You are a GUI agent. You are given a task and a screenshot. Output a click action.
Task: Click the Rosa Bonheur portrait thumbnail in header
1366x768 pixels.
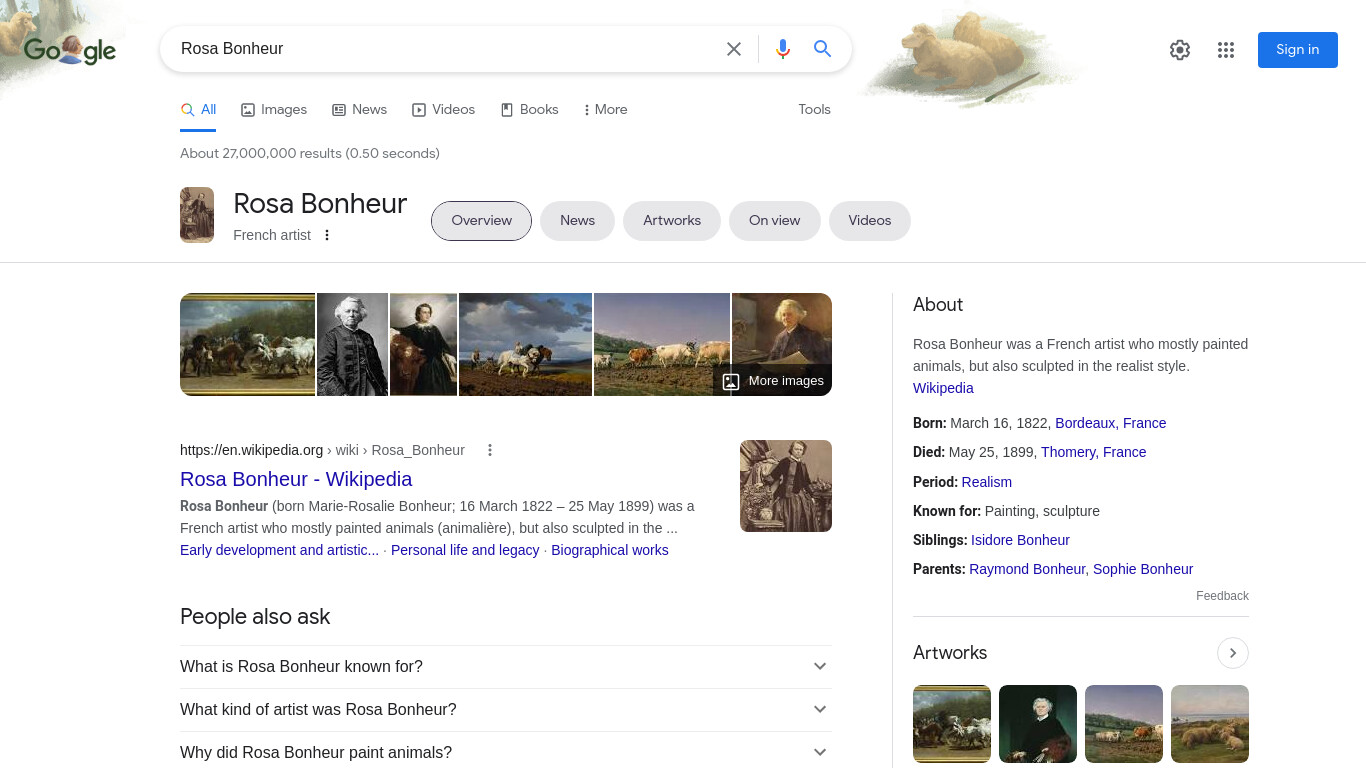click(197, 215)
